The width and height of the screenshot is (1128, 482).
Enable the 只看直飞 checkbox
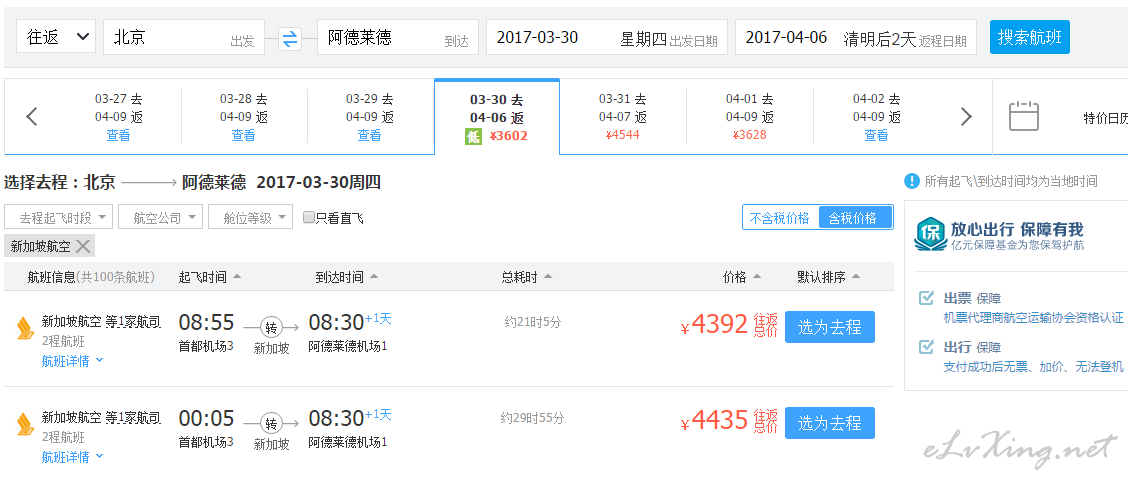[x=309, y=217]
